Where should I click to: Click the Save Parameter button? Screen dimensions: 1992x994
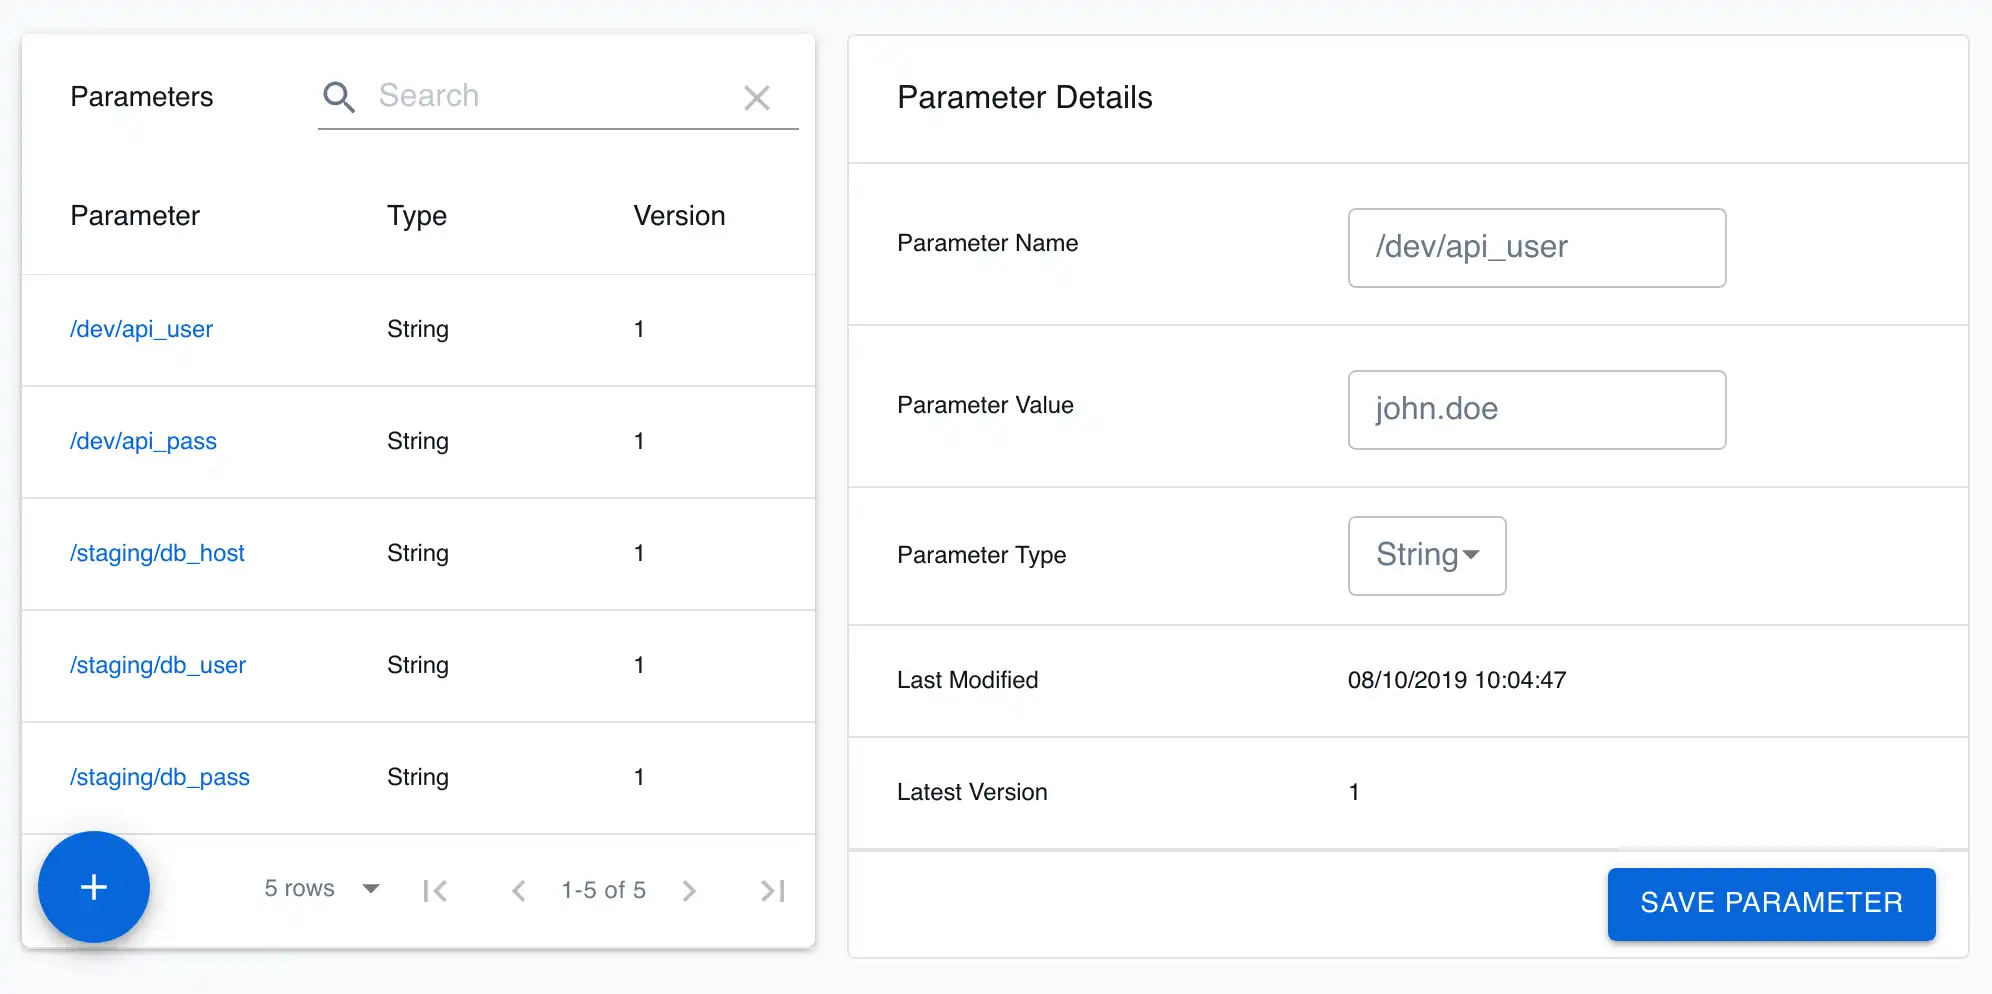1771,903
